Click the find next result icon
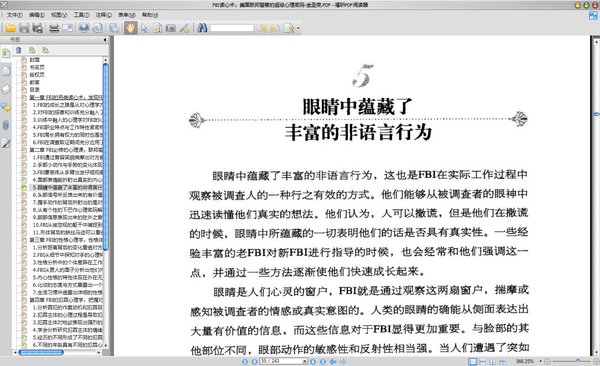 pos(275,28)
